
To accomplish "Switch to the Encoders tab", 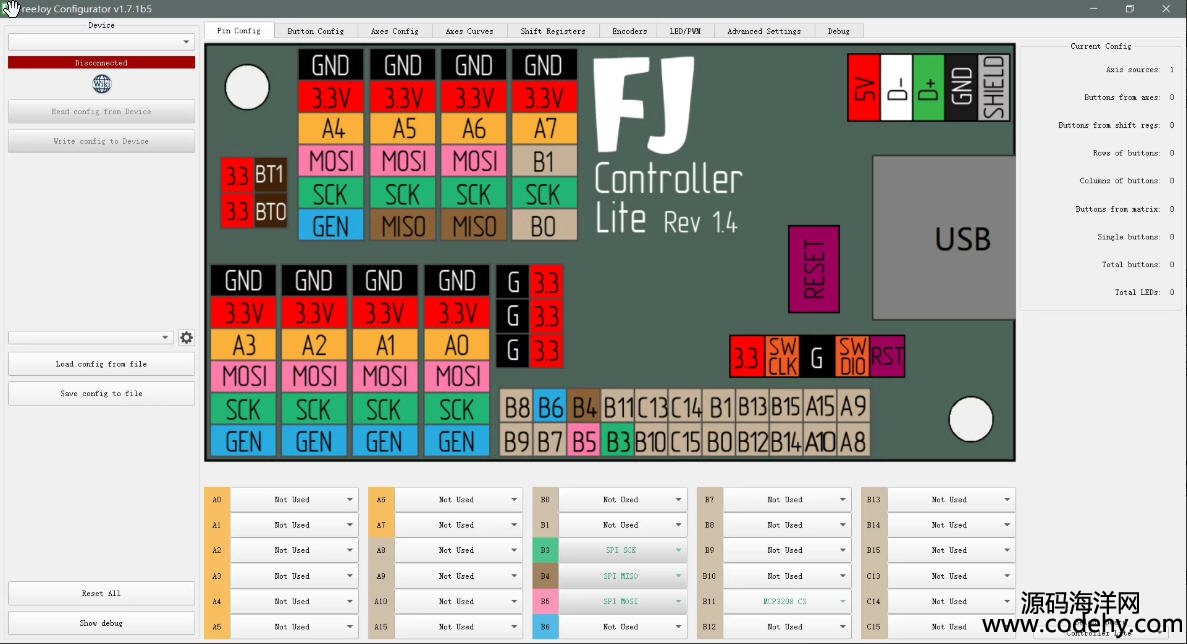I will [630, 31].
